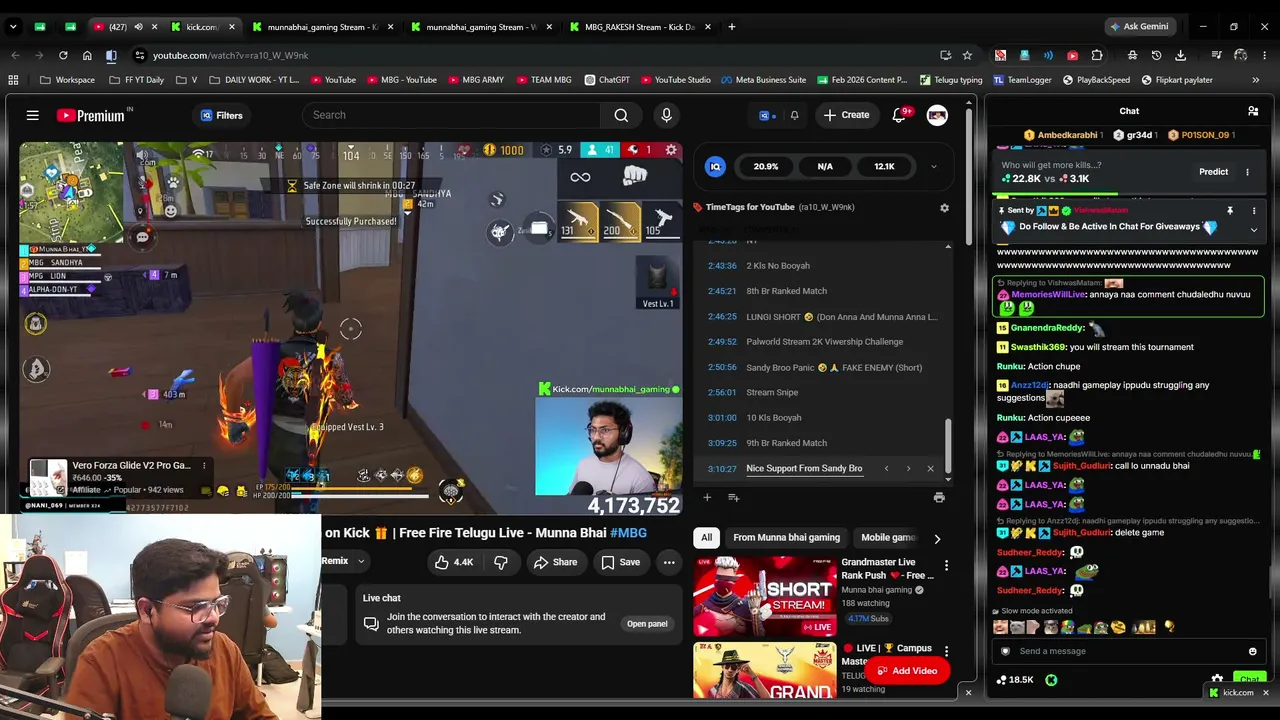
Task: Open the vidIQ score logo
Action: [x=715, y=167]
